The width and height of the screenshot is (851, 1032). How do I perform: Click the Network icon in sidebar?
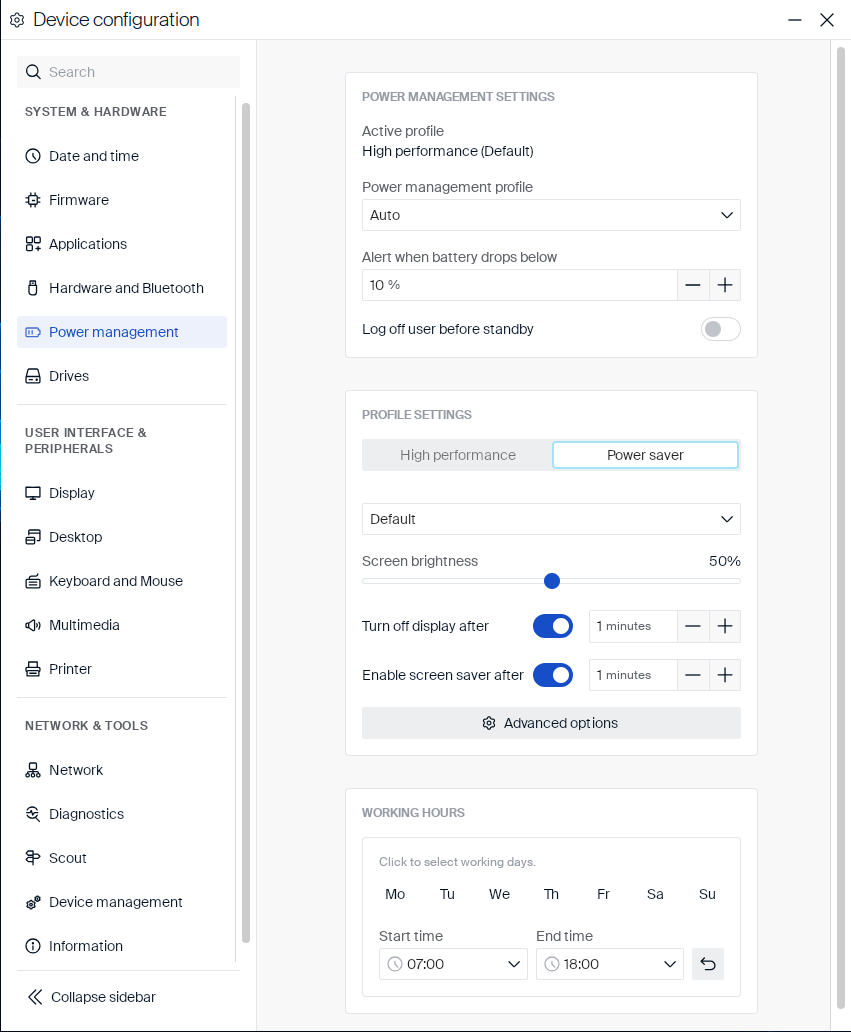pos(33,770)
